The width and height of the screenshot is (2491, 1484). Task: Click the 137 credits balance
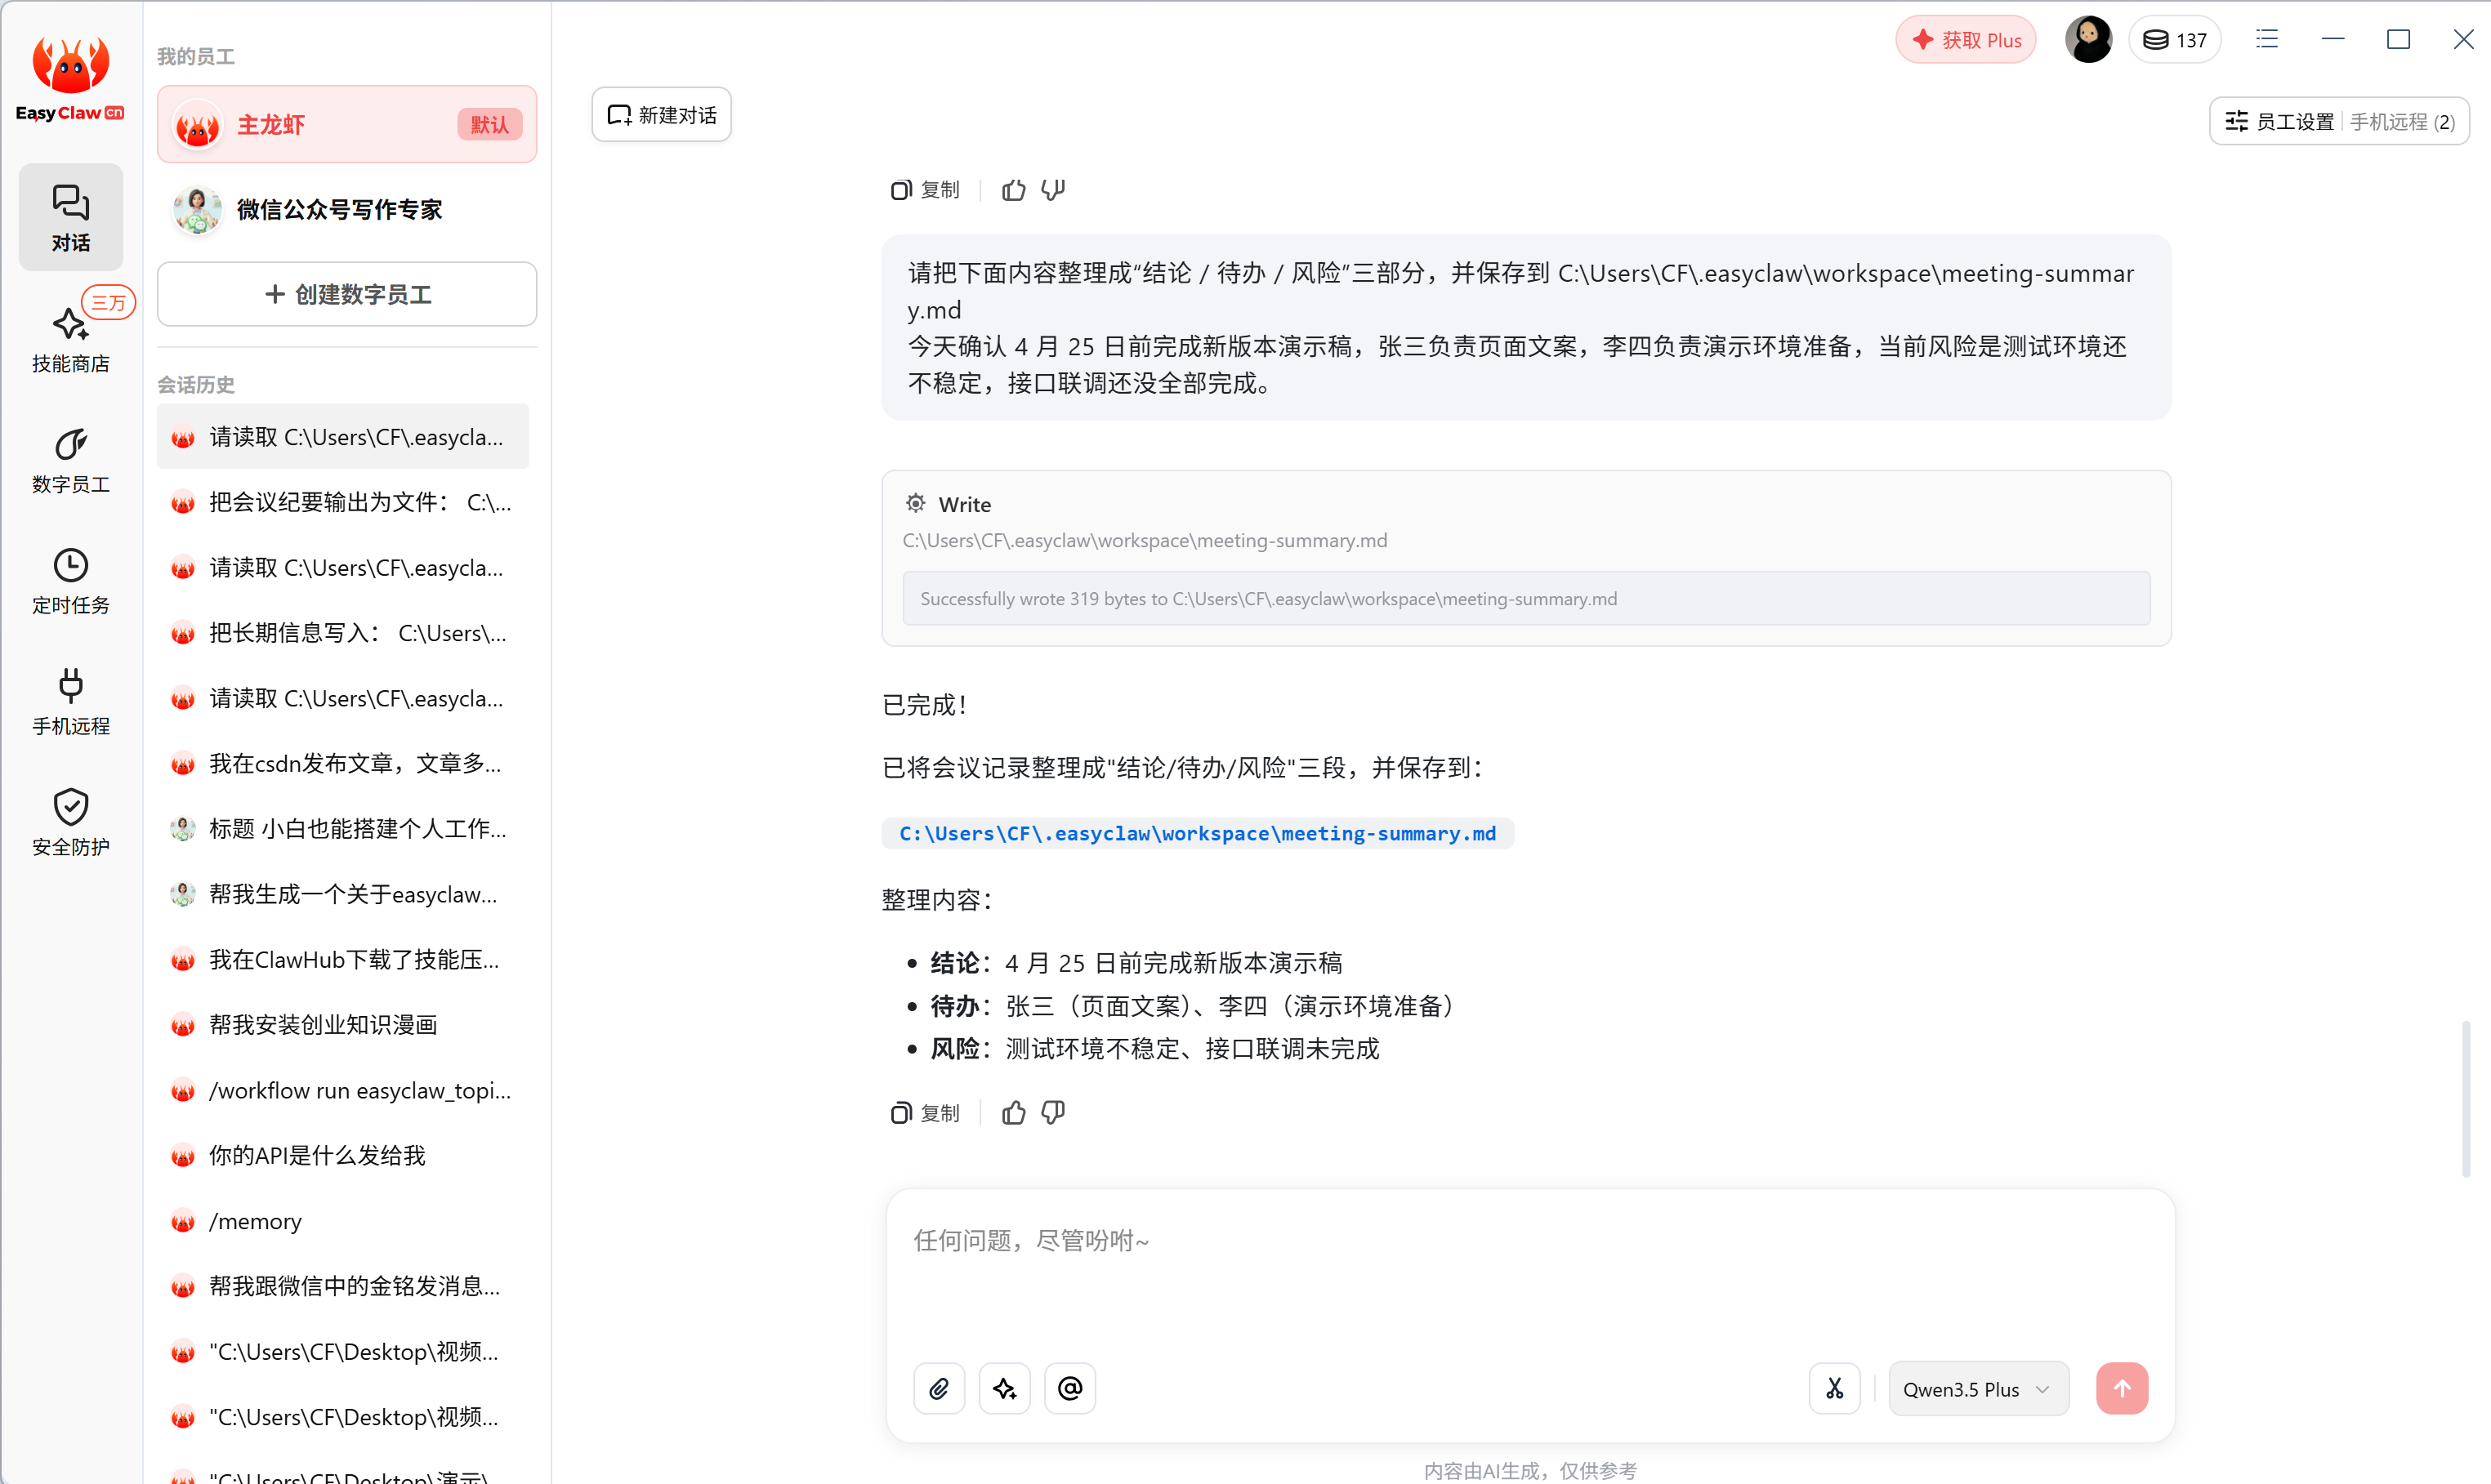click(2175, 40)
